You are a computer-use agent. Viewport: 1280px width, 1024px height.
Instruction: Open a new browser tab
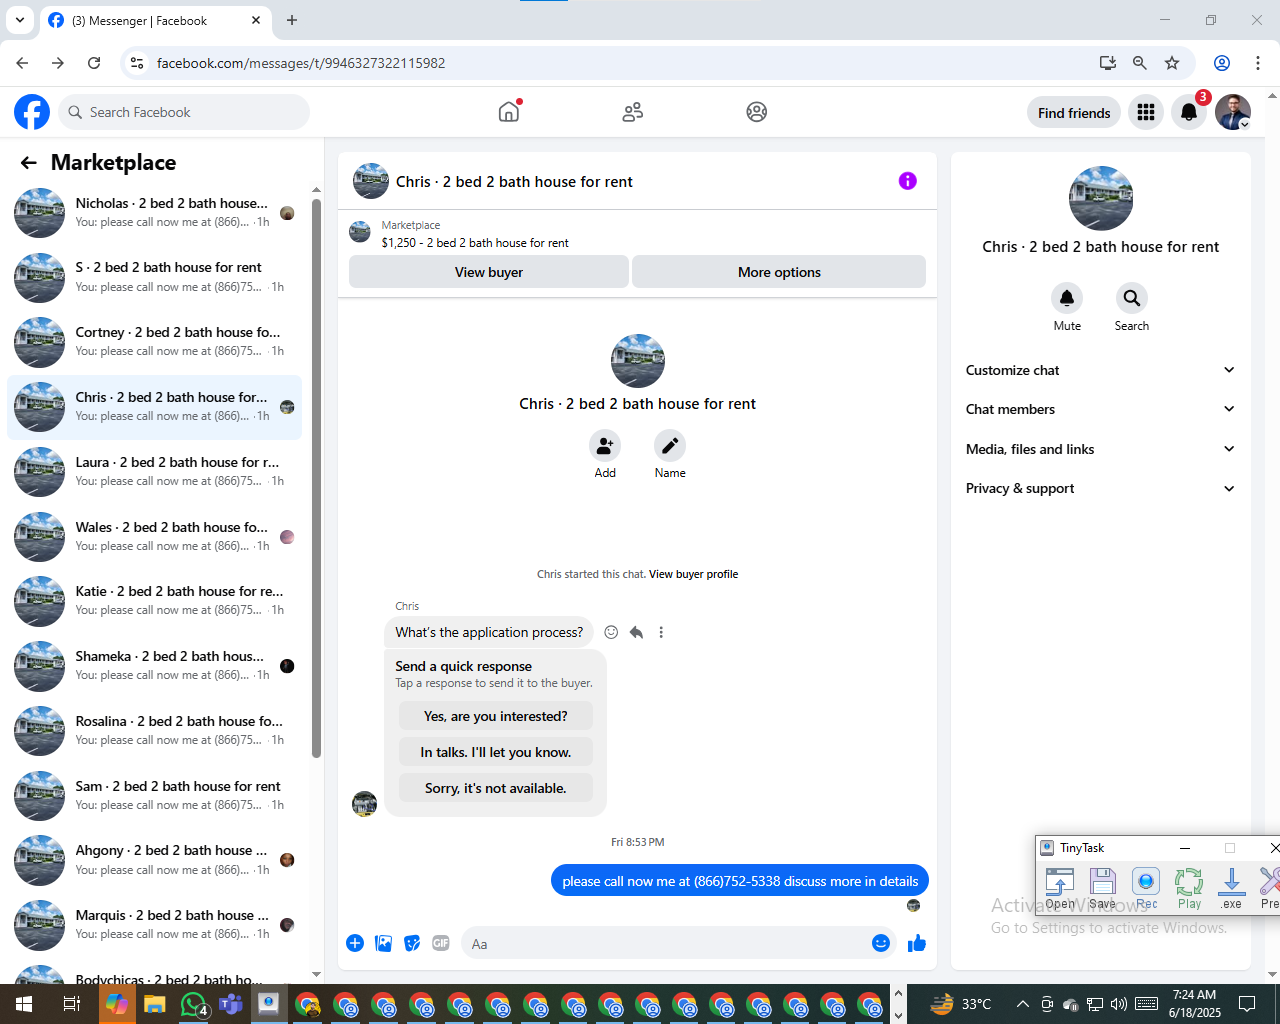(x=292, y=20)
